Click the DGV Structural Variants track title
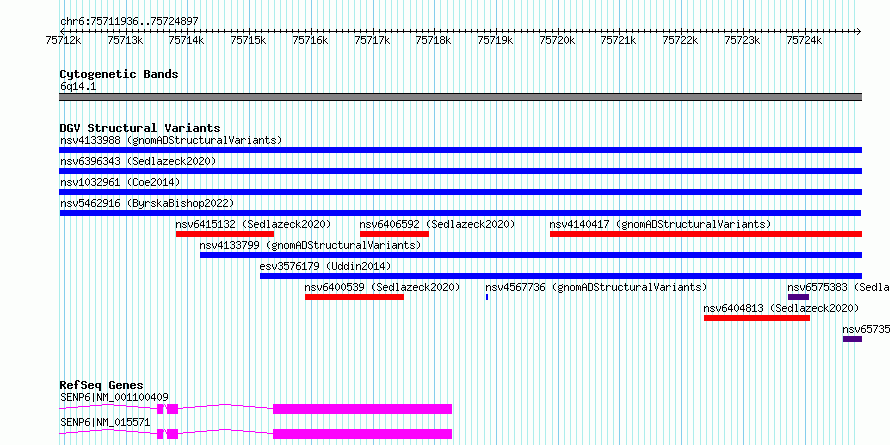 click(x=140, y=128)
